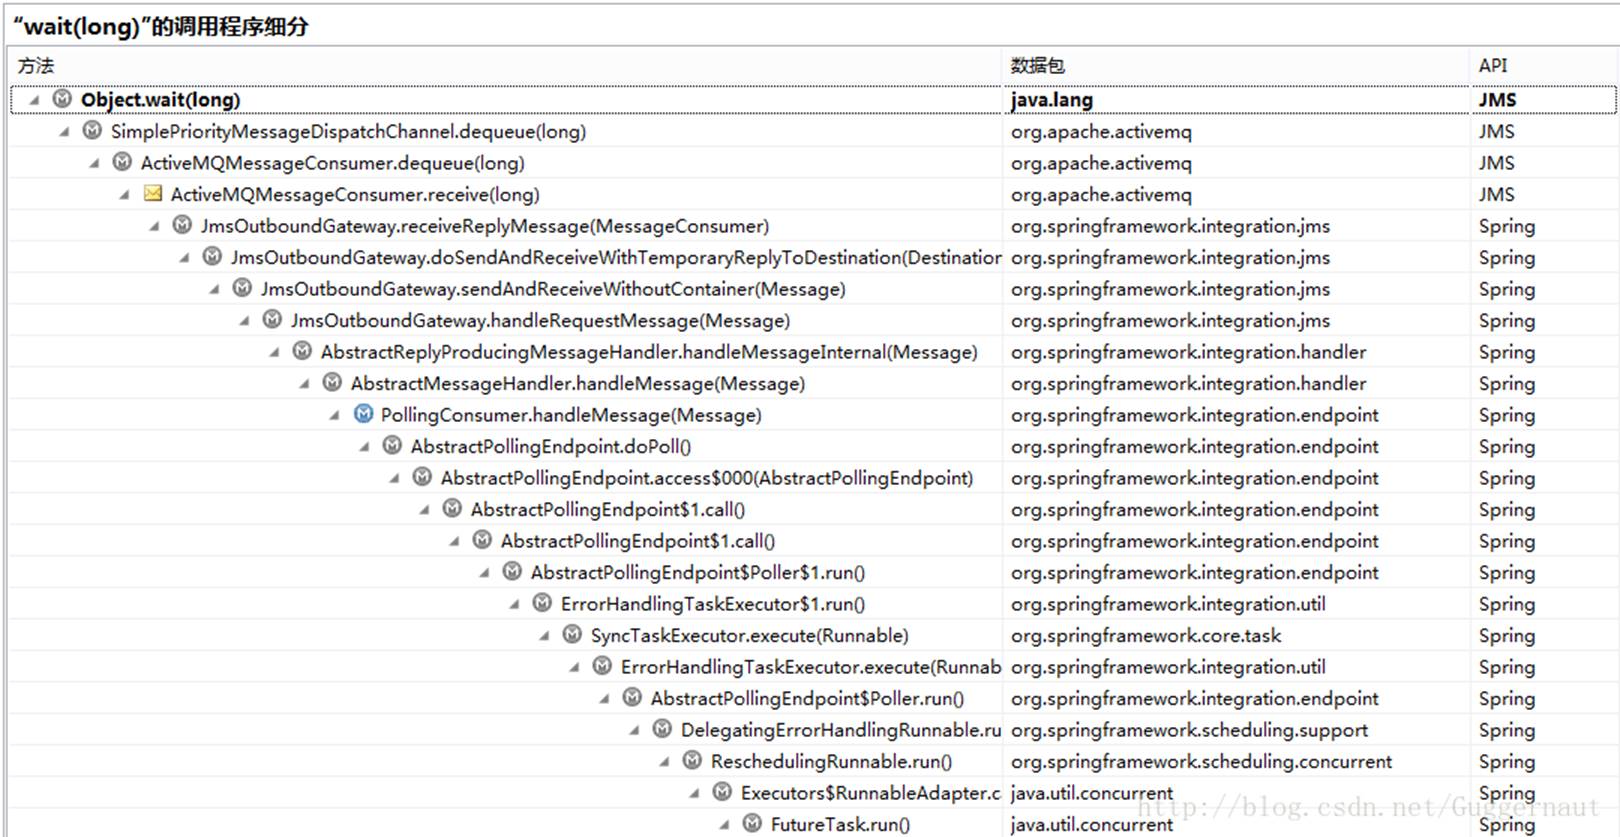Click JMS cell in Object.wait row

[1497, 100]
